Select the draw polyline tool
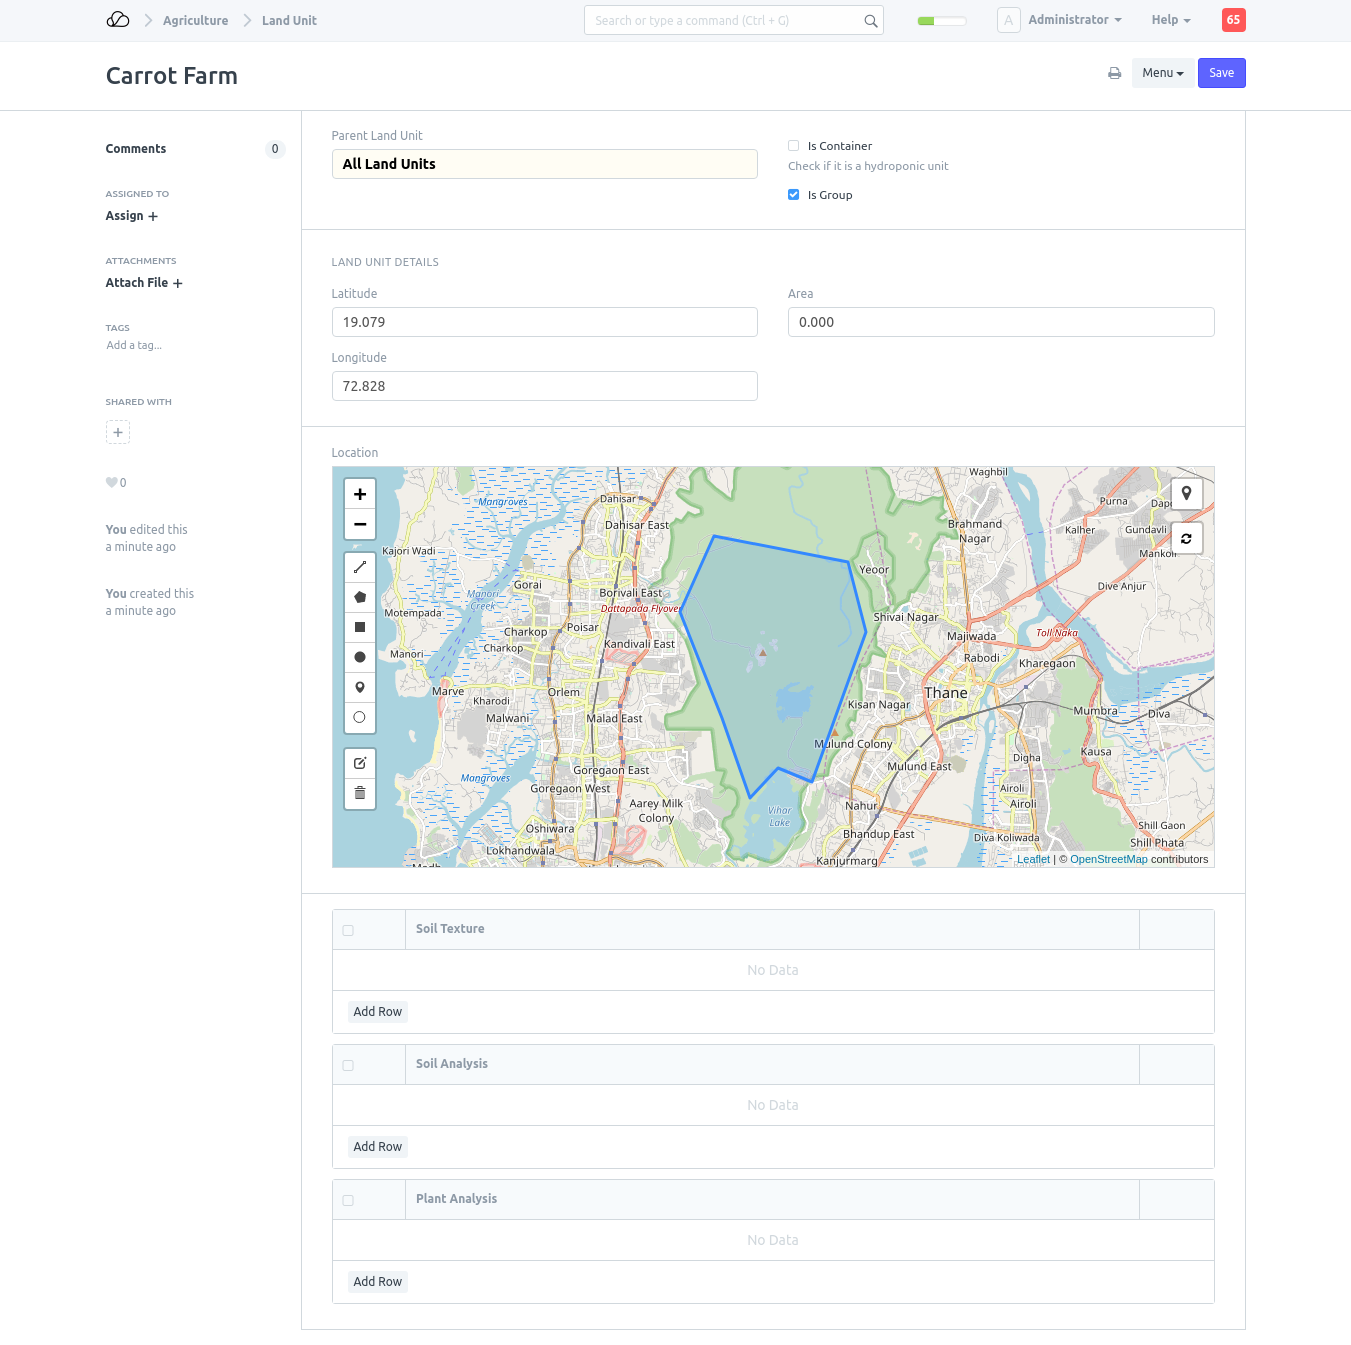The image size is (1351, 1345). [x=360, y=567]
